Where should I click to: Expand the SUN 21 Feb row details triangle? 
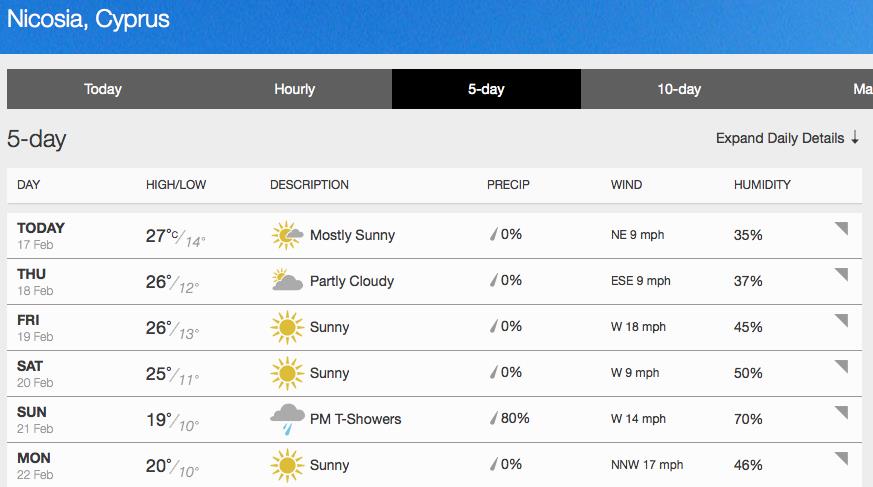point(841,412)
